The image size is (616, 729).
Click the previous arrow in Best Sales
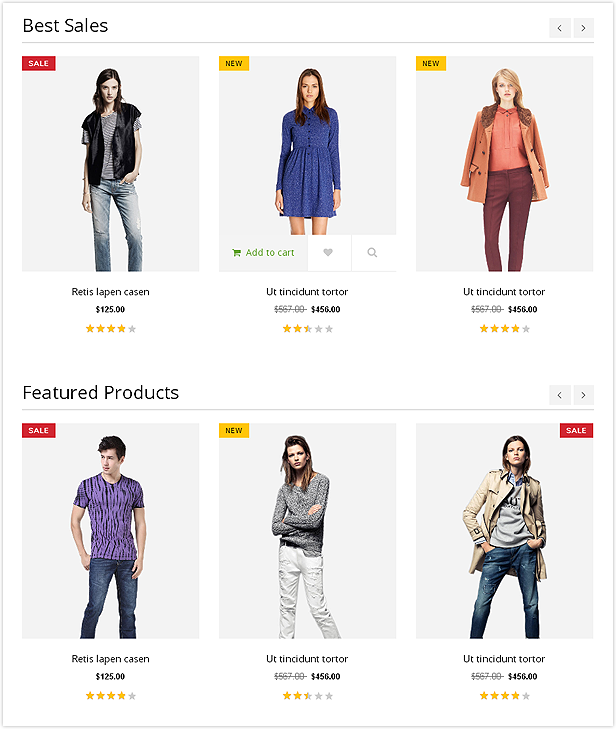560,28
